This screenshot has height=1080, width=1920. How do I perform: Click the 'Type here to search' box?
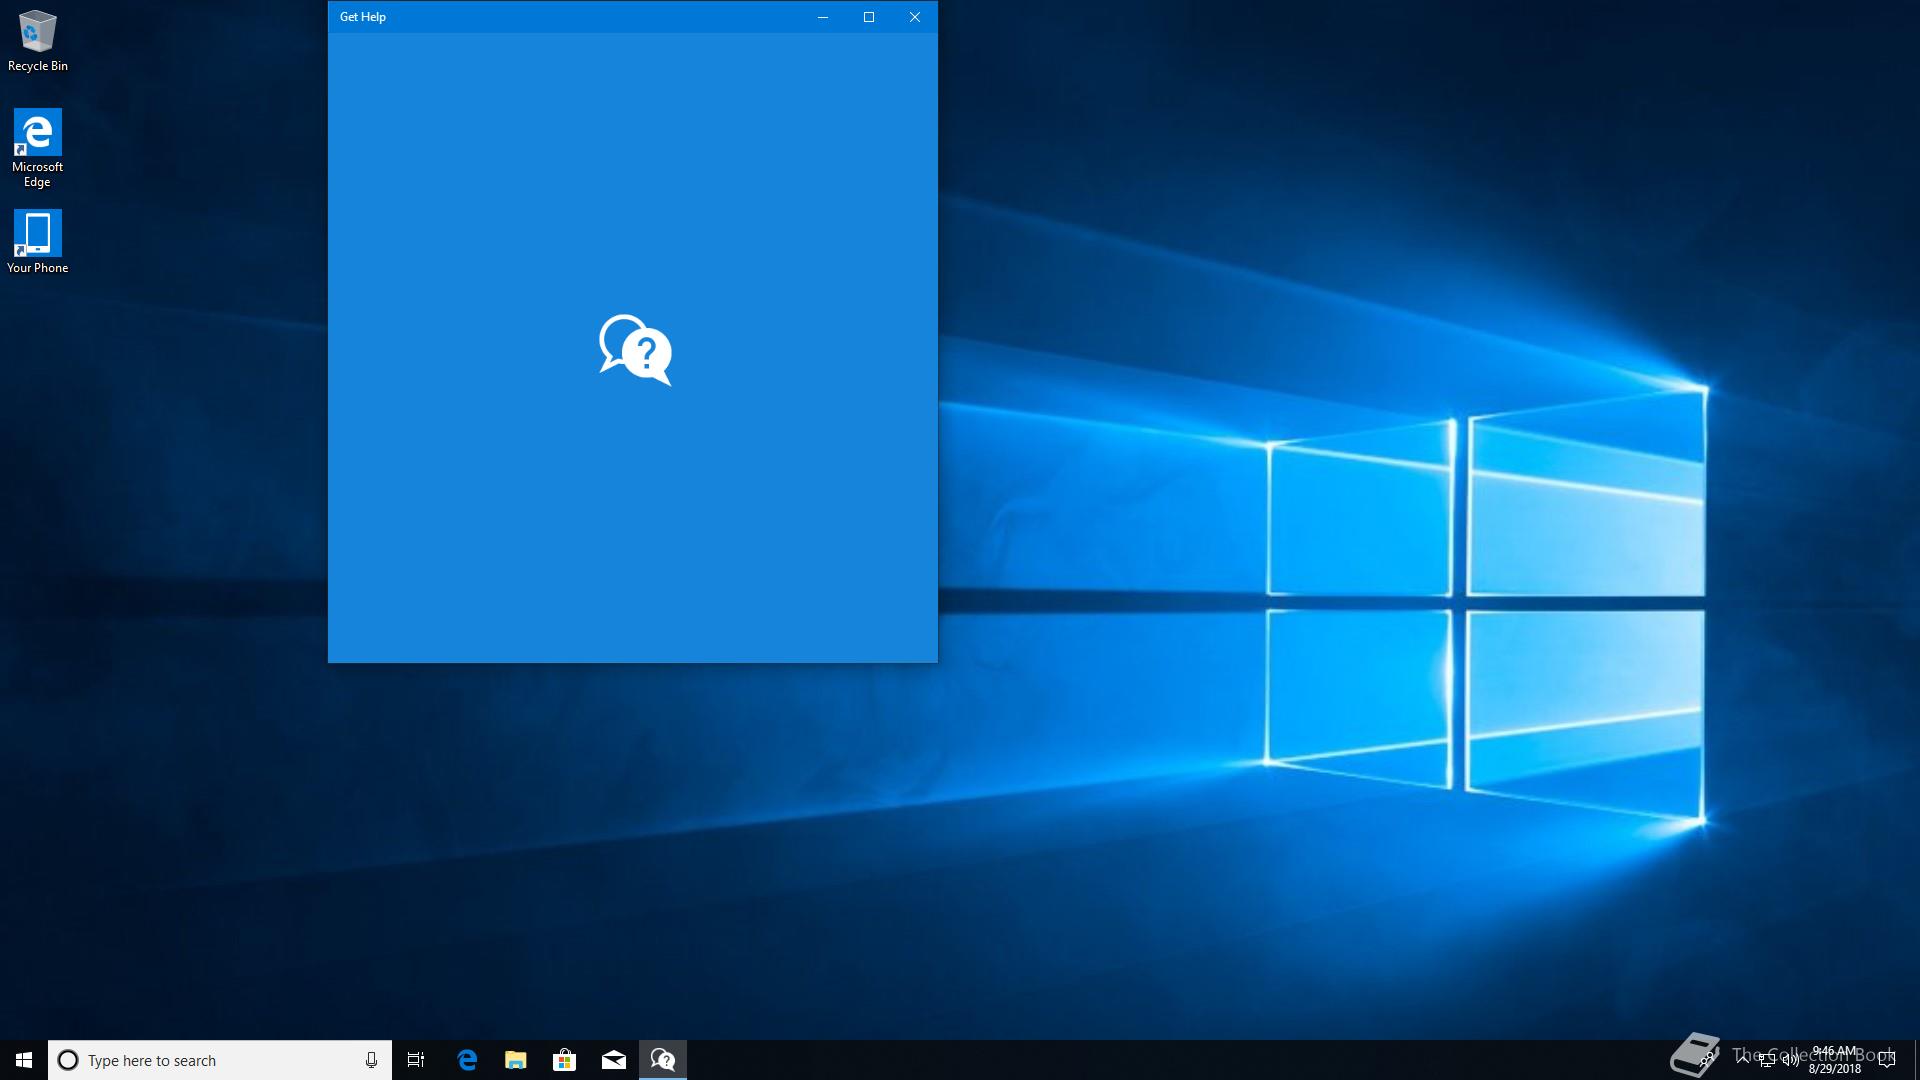click(x=210, y=1060)
